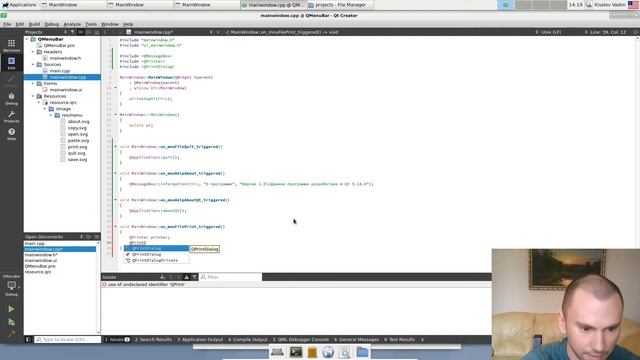Select the highlighted QPrintDialog completion entry
Viewport: 640px width, 360px height.
click(156, 248)
